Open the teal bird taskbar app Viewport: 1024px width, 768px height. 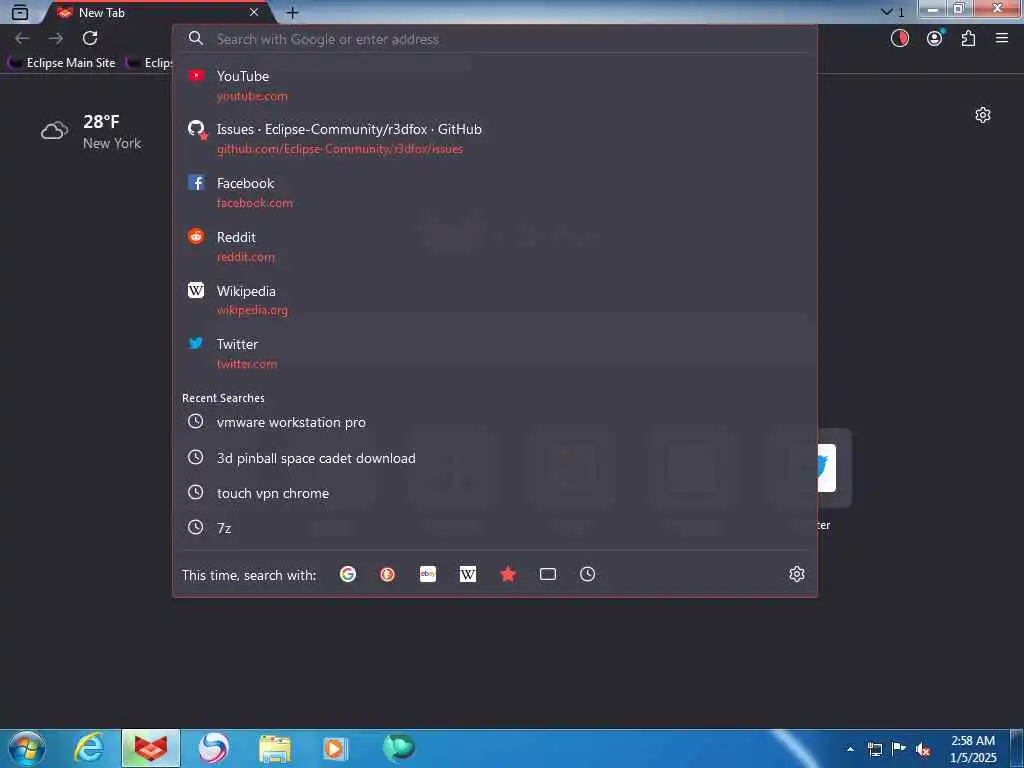coord(398,747)
